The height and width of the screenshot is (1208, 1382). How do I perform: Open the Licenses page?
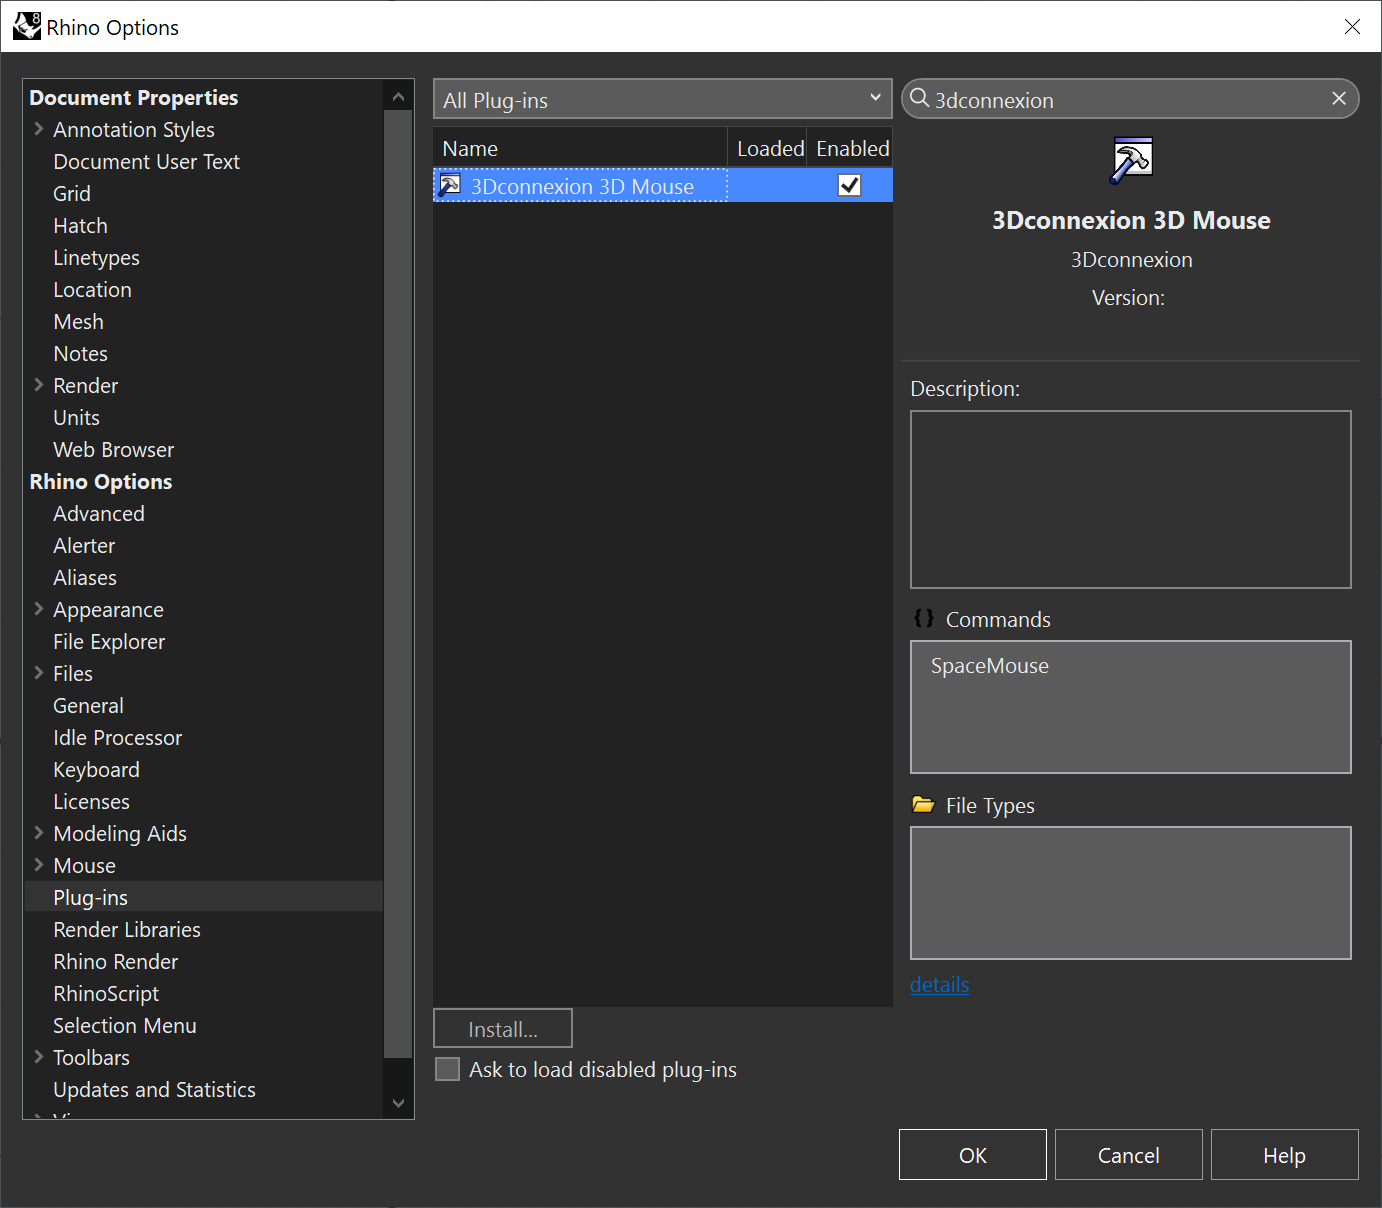91,801
